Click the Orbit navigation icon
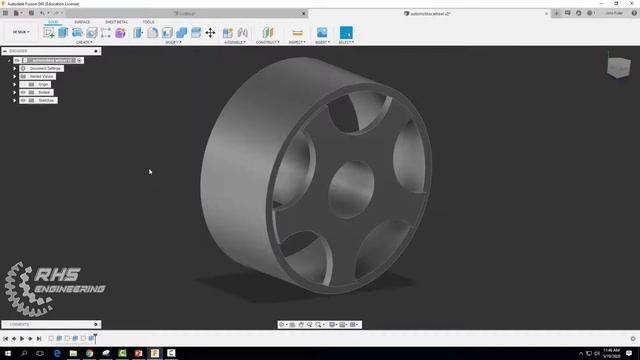 282,324
